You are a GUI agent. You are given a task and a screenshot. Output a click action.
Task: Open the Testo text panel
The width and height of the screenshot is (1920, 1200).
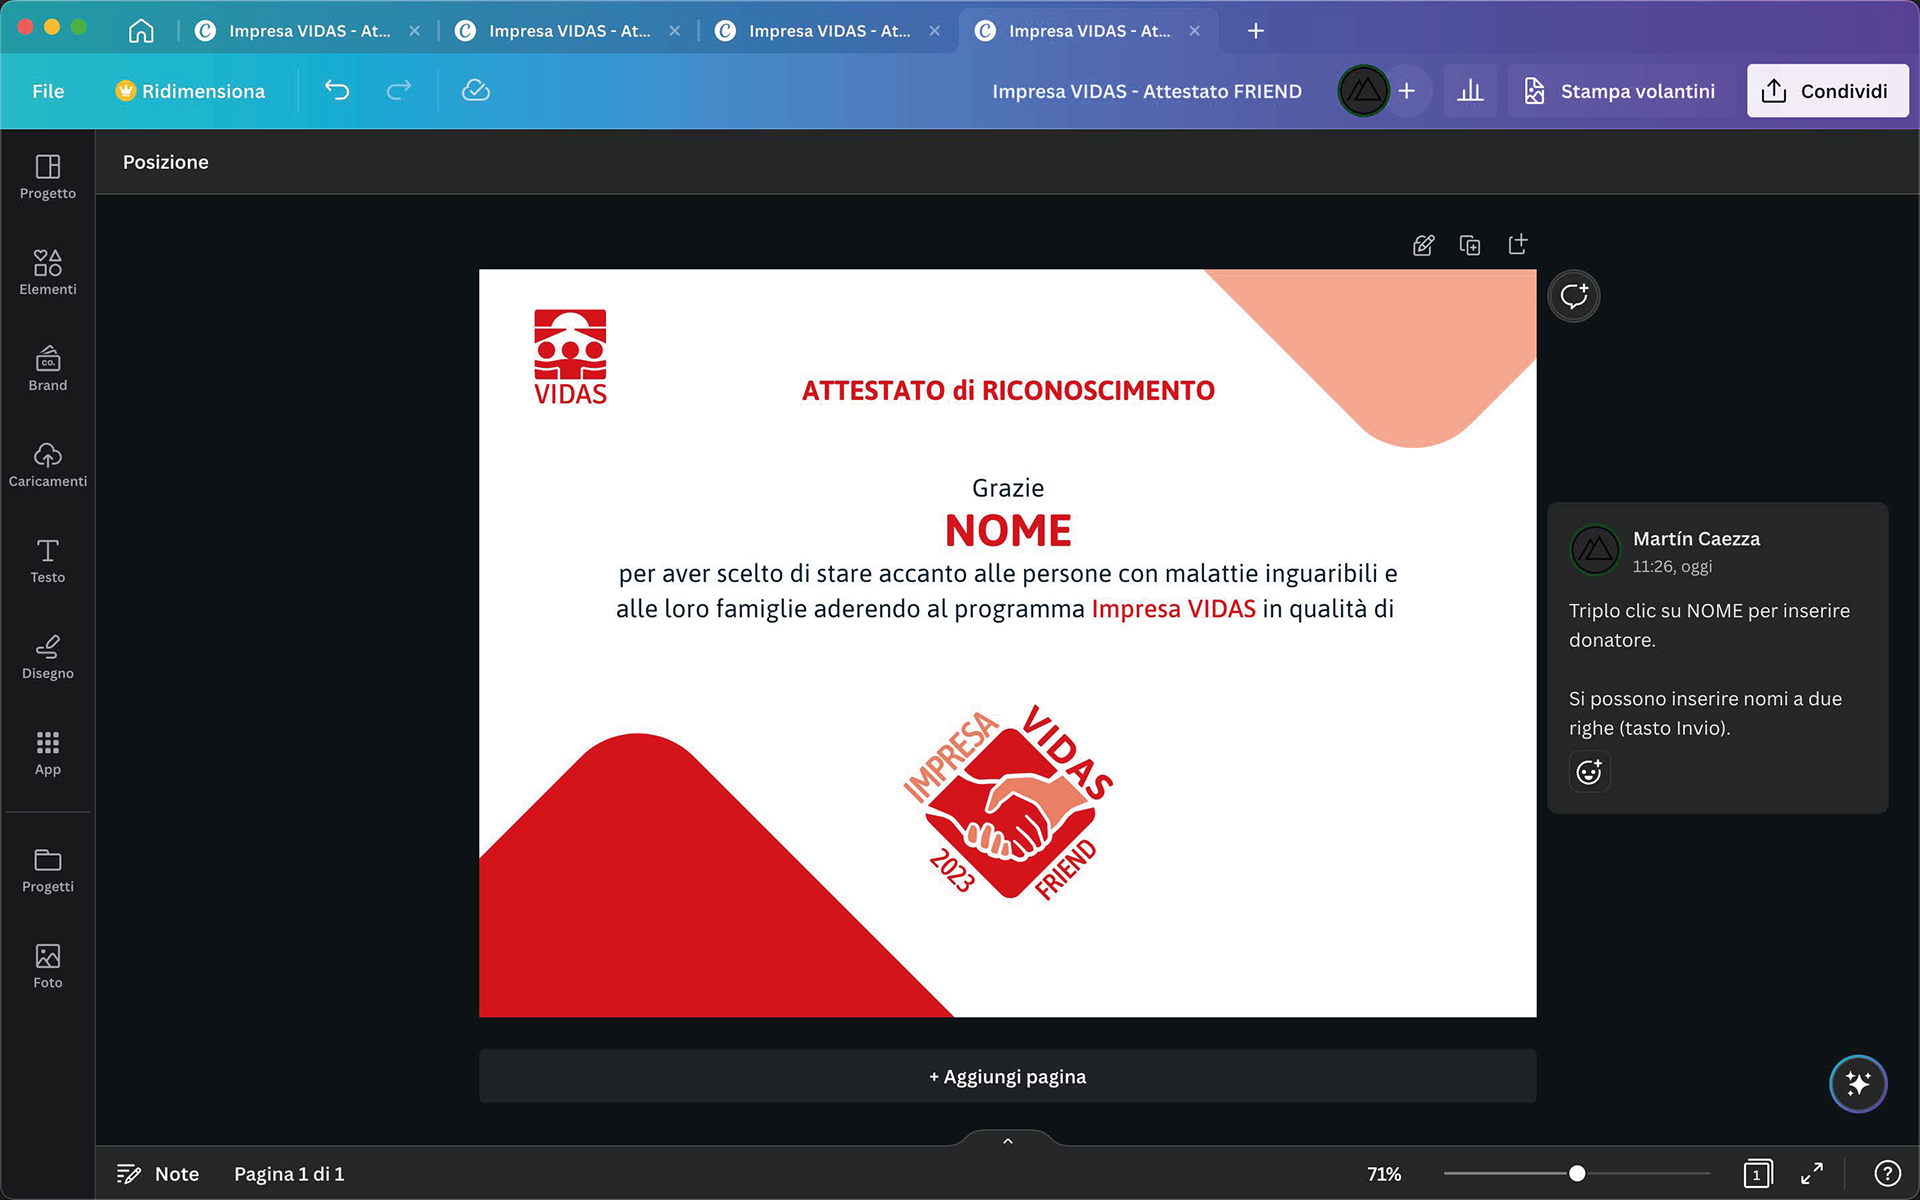47,561
